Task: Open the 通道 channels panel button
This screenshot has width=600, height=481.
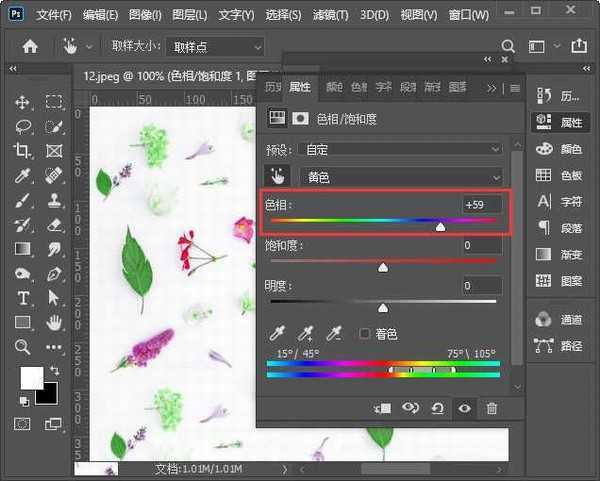Action: tap(560, 320)
